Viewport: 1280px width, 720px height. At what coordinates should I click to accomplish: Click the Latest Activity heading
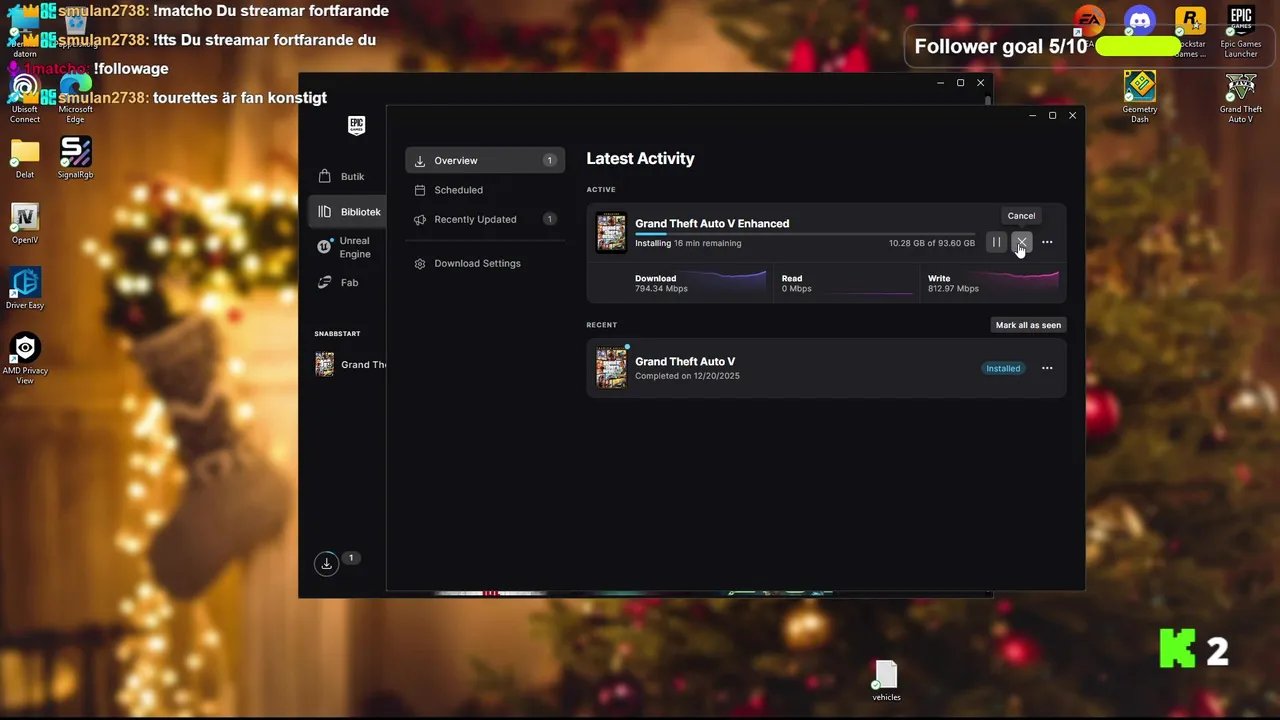[x=640, y=158]
